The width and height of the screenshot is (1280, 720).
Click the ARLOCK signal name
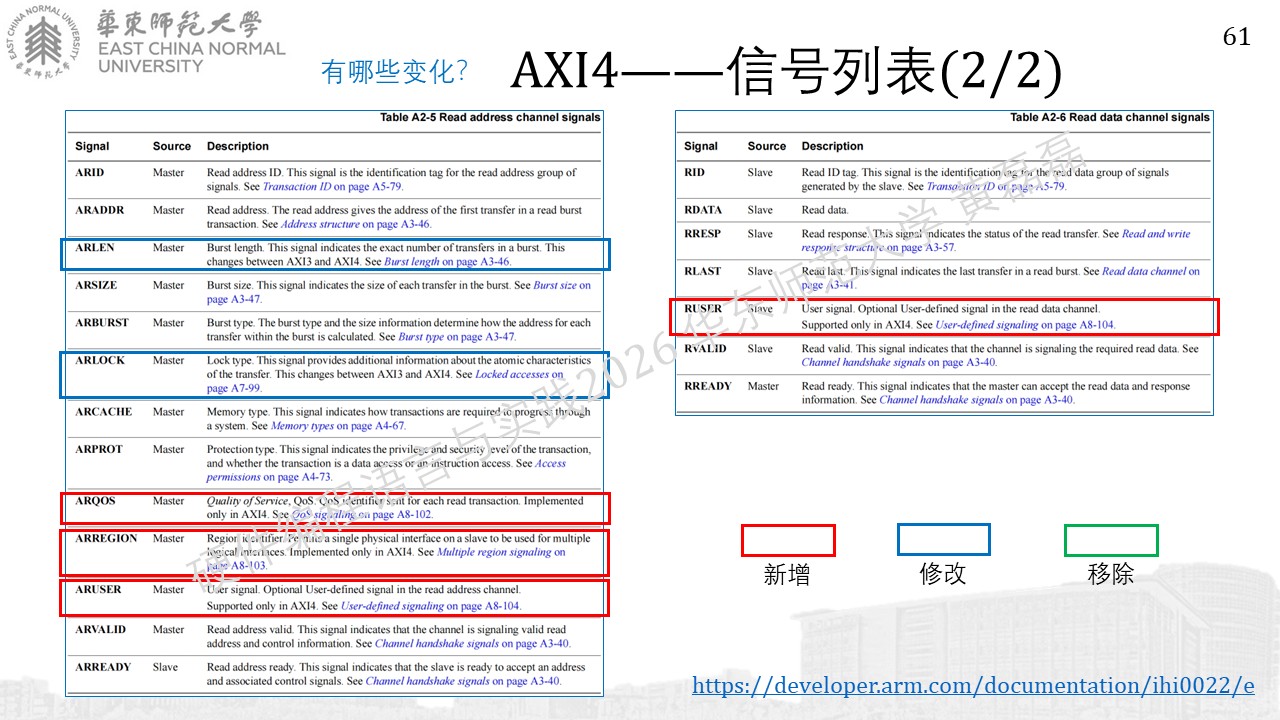pyautogui.click(x=100, y=360)
